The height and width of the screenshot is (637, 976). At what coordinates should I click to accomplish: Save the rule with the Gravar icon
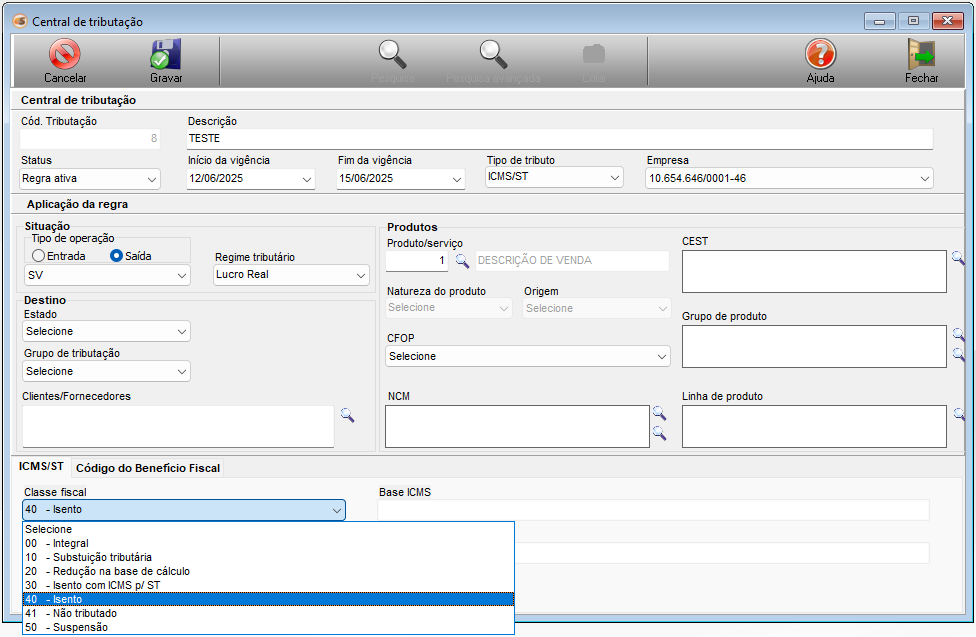click(166, 58)
